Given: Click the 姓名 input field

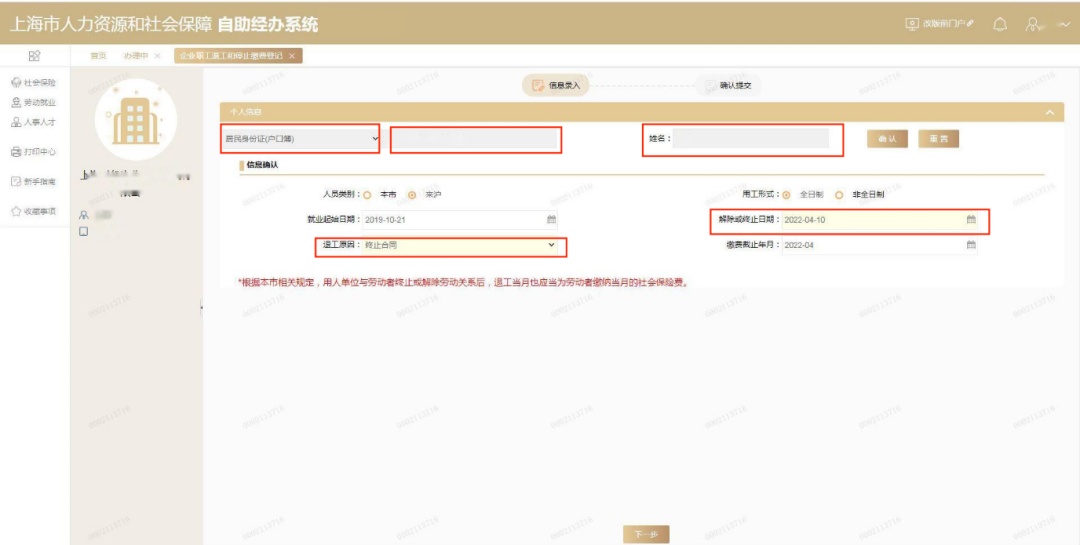Looking at the screenshot, I should (750, 139).
